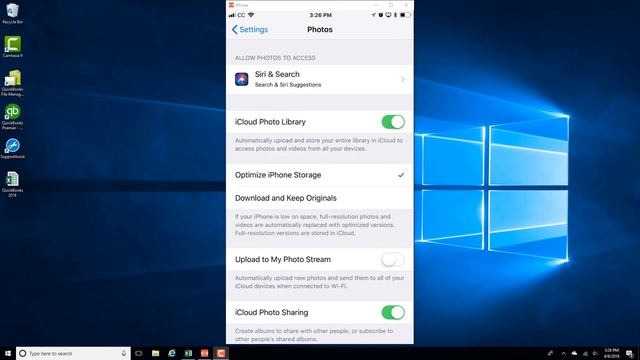Switch to Camtasia recorder in taskbar
The image size is (640, 360).
coord(221,353)
